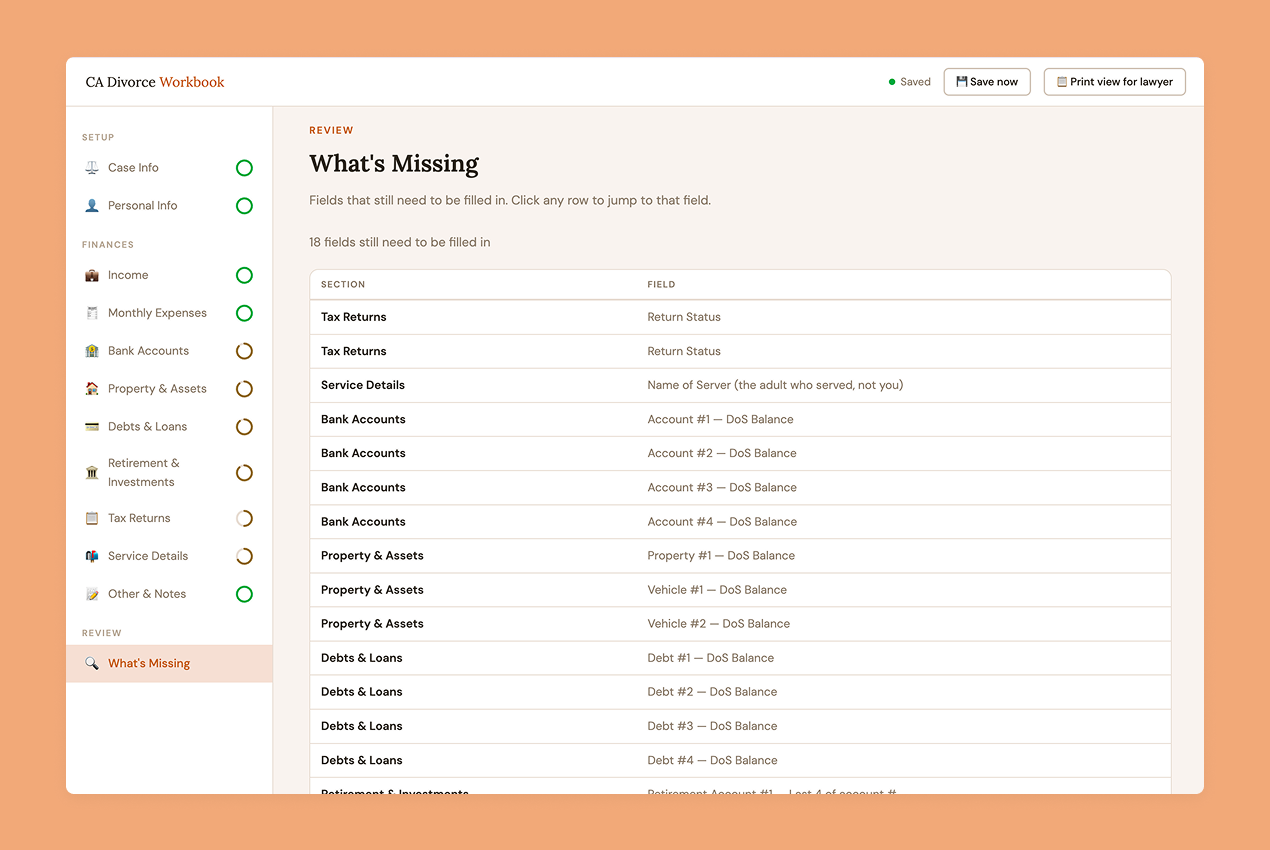Click the Save now button
Screen dimensions: 1270x850
(987, 82)
